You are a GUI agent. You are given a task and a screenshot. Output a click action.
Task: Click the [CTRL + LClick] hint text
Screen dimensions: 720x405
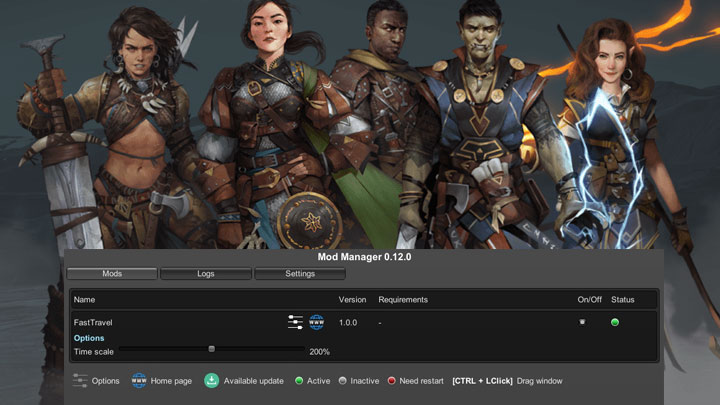tap(482, 381)
